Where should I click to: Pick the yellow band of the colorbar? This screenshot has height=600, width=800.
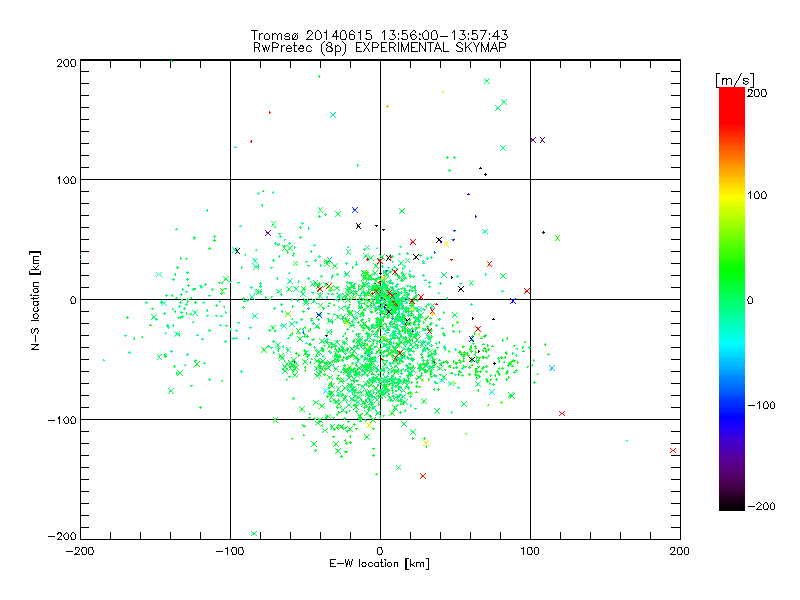(x=732, y=195)
